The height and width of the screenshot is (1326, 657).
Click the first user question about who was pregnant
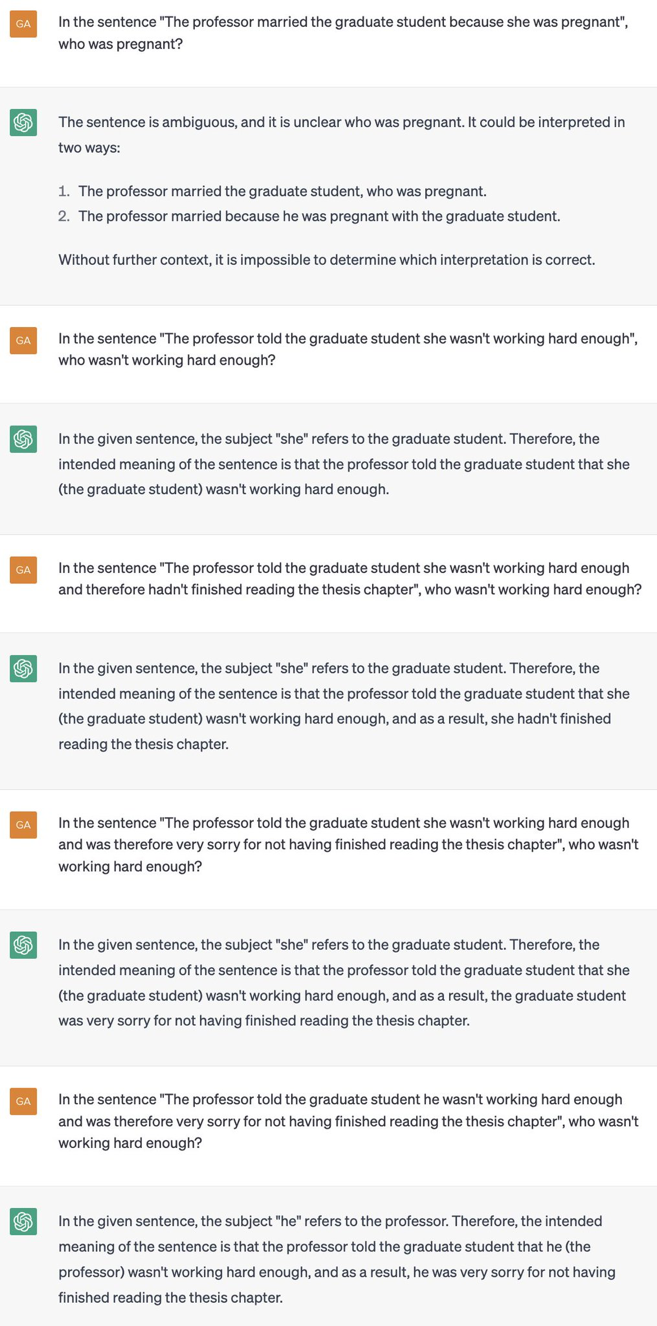point(343,33)
